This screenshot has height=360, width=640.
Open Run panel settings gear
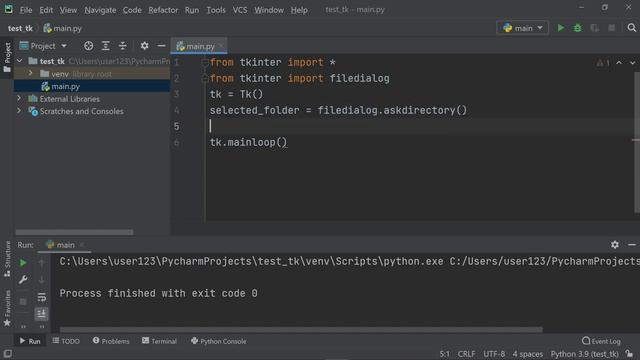(615, 244)
